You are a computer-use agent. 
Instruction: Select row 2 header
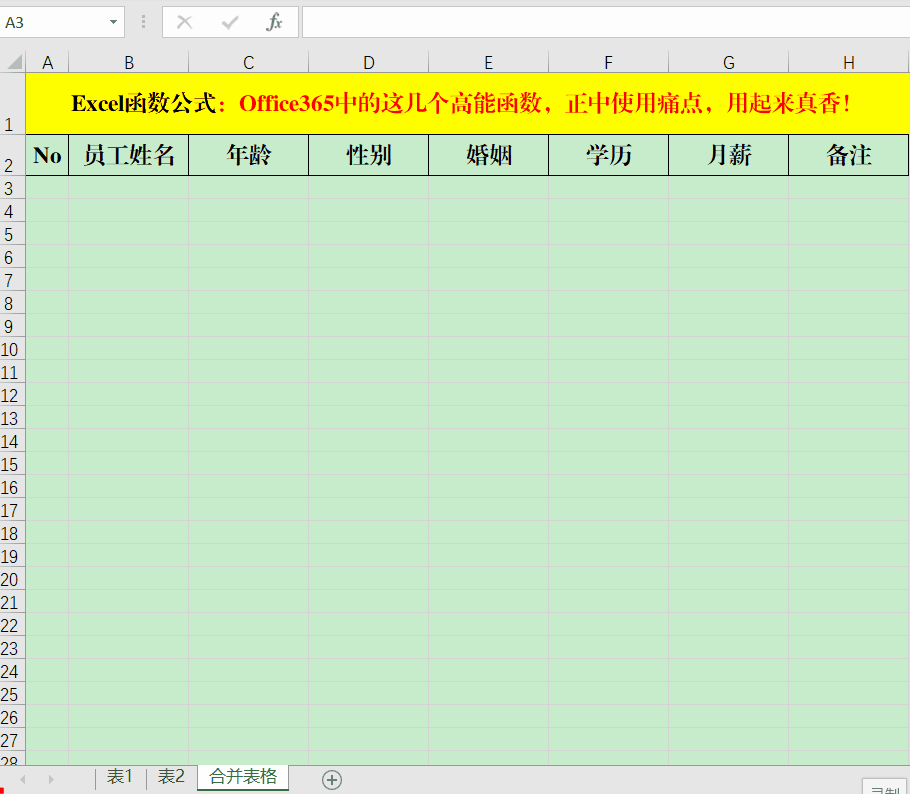pyautogui.click(x=12, y=156)
